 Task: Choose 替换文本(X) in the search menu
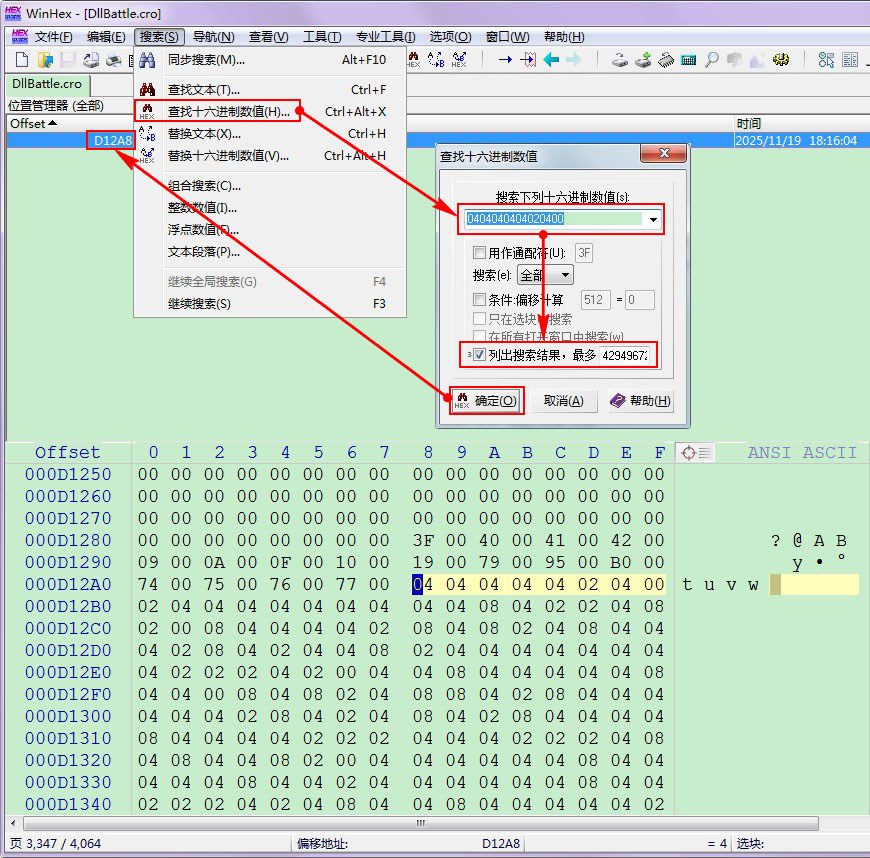click(x=204, y=134)
